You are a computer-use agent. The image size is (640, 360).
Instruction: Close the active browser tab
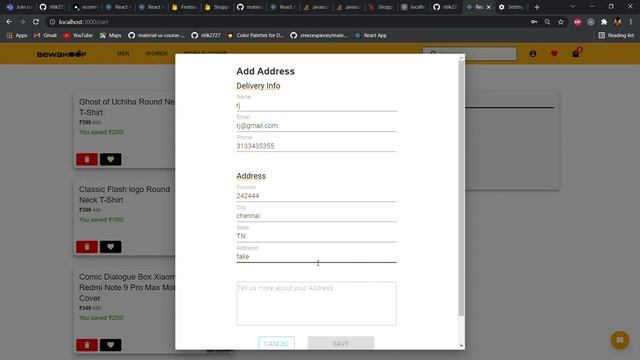[489, 7]
